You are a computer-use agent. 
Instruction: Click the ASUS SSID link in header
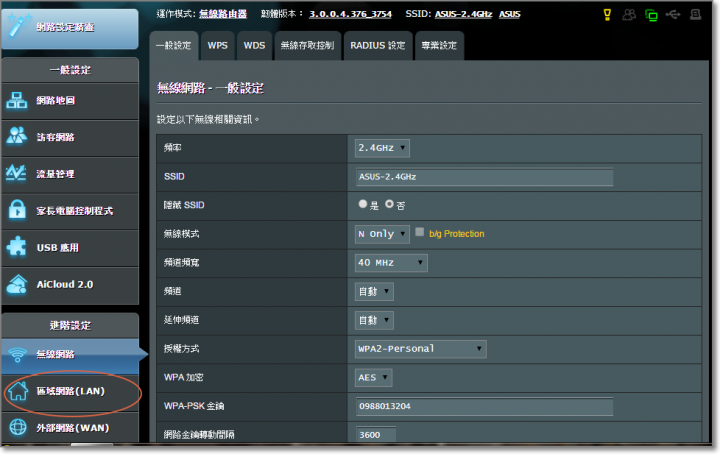click(x=510, y=14)
